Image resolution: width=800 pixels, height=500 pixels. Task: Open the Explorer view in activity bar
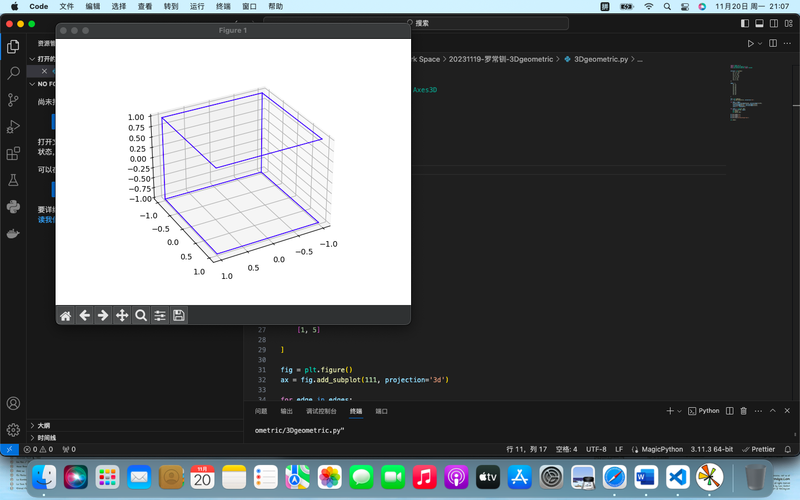pos(13,46)
